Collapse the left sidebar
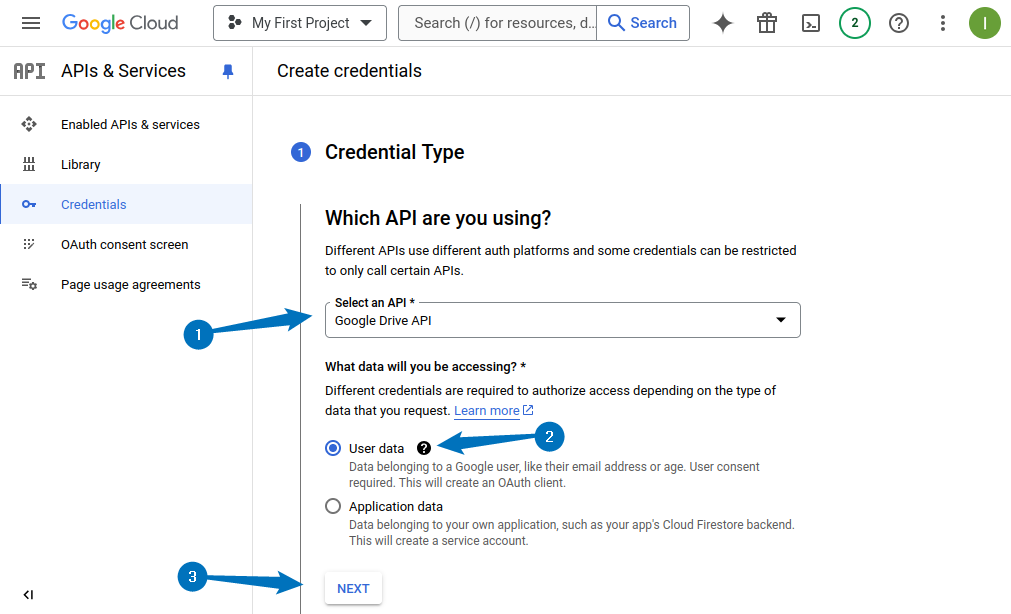 pos(28,593)
